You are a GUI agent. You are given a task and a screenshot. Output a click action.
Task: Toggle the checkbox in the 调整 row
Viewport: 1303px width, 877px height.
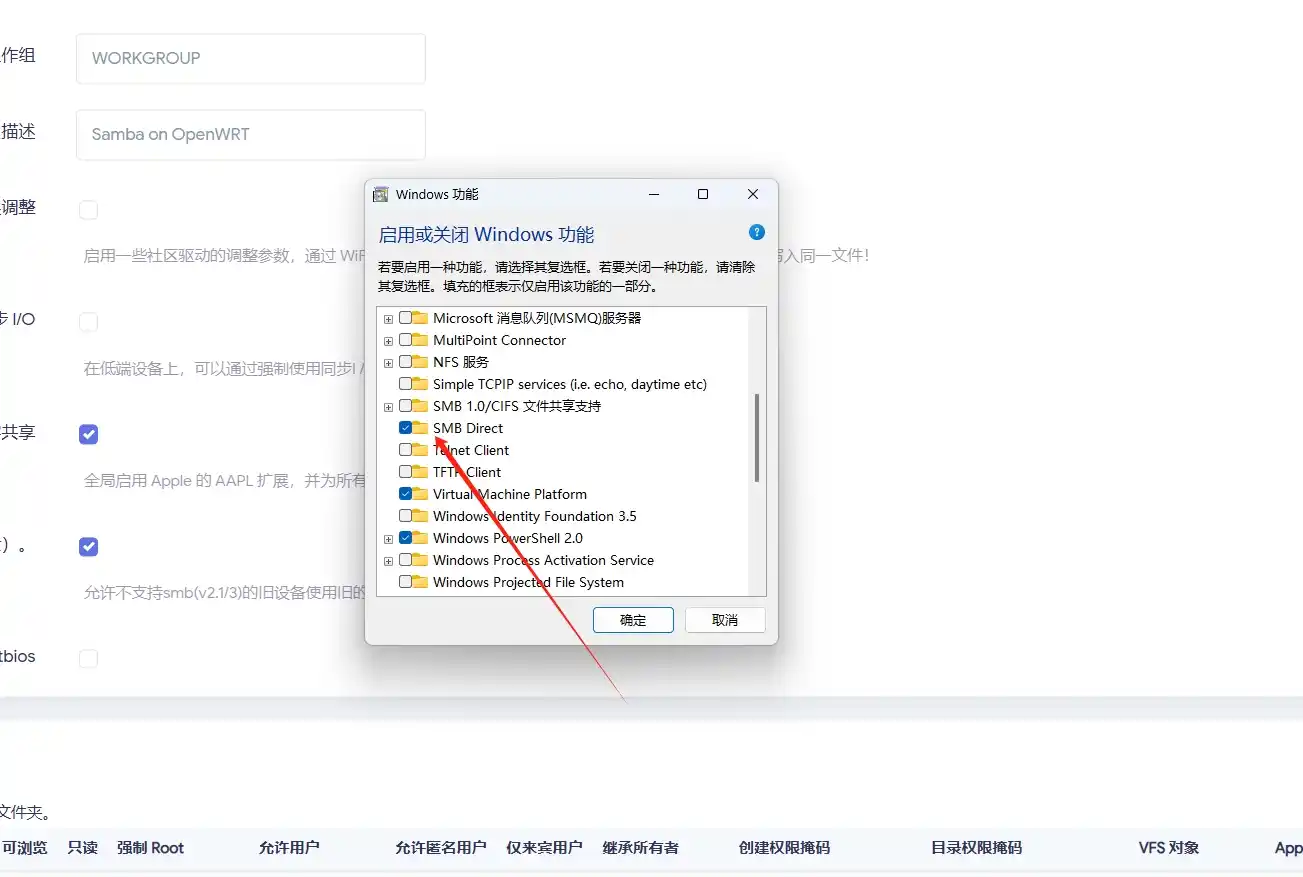89,210
